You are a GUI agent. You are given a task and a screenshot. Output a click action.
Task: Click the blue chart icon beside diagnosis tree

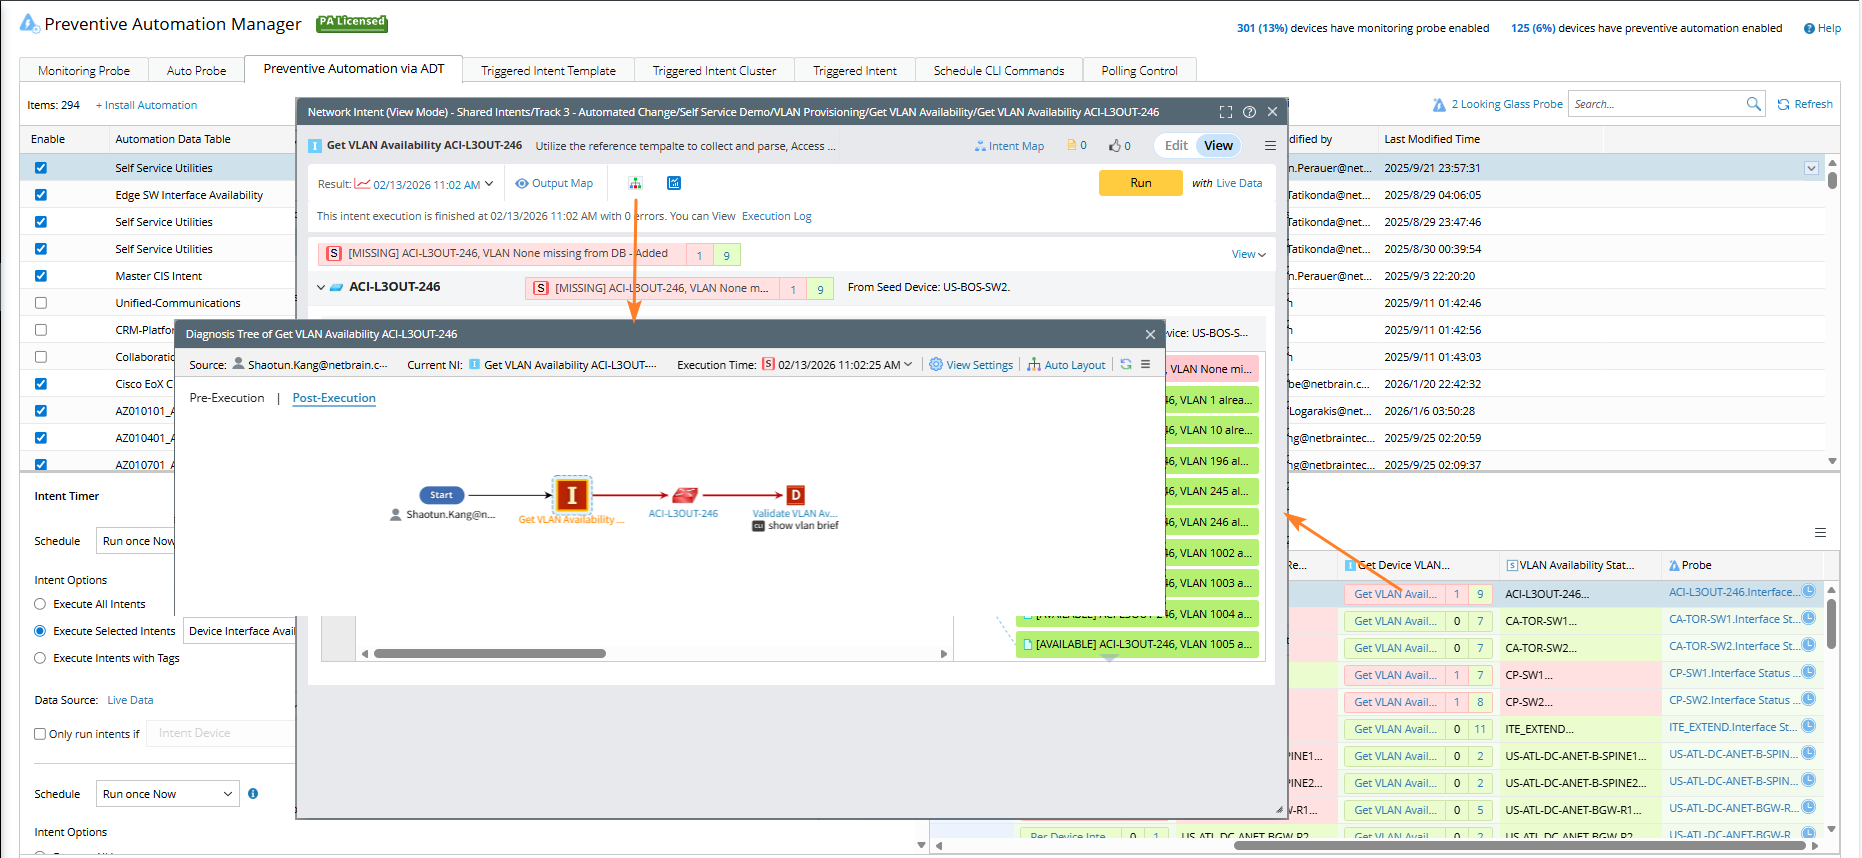674,183
